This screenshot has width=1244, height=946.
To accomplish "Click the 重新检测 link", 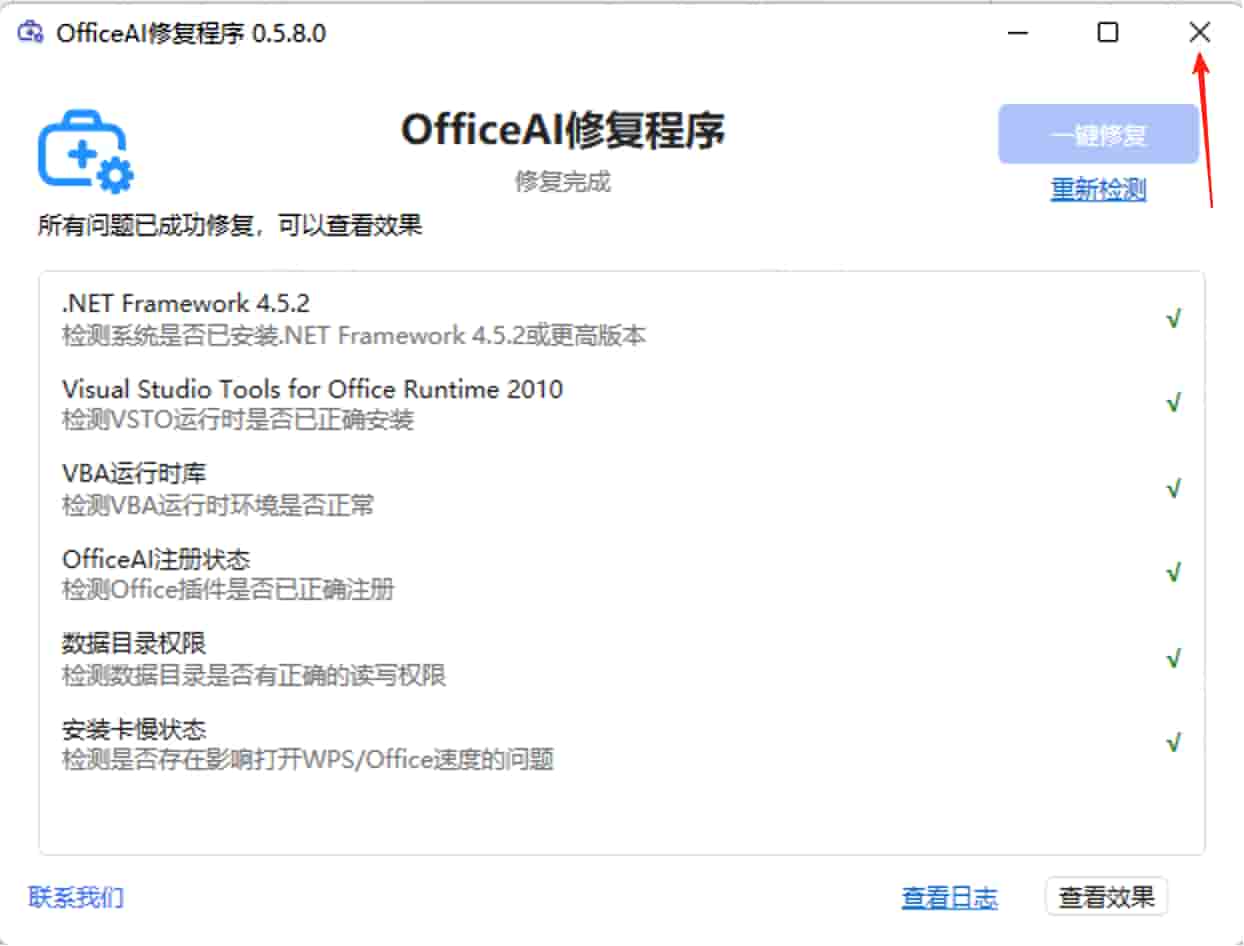I will point(1097,190).
